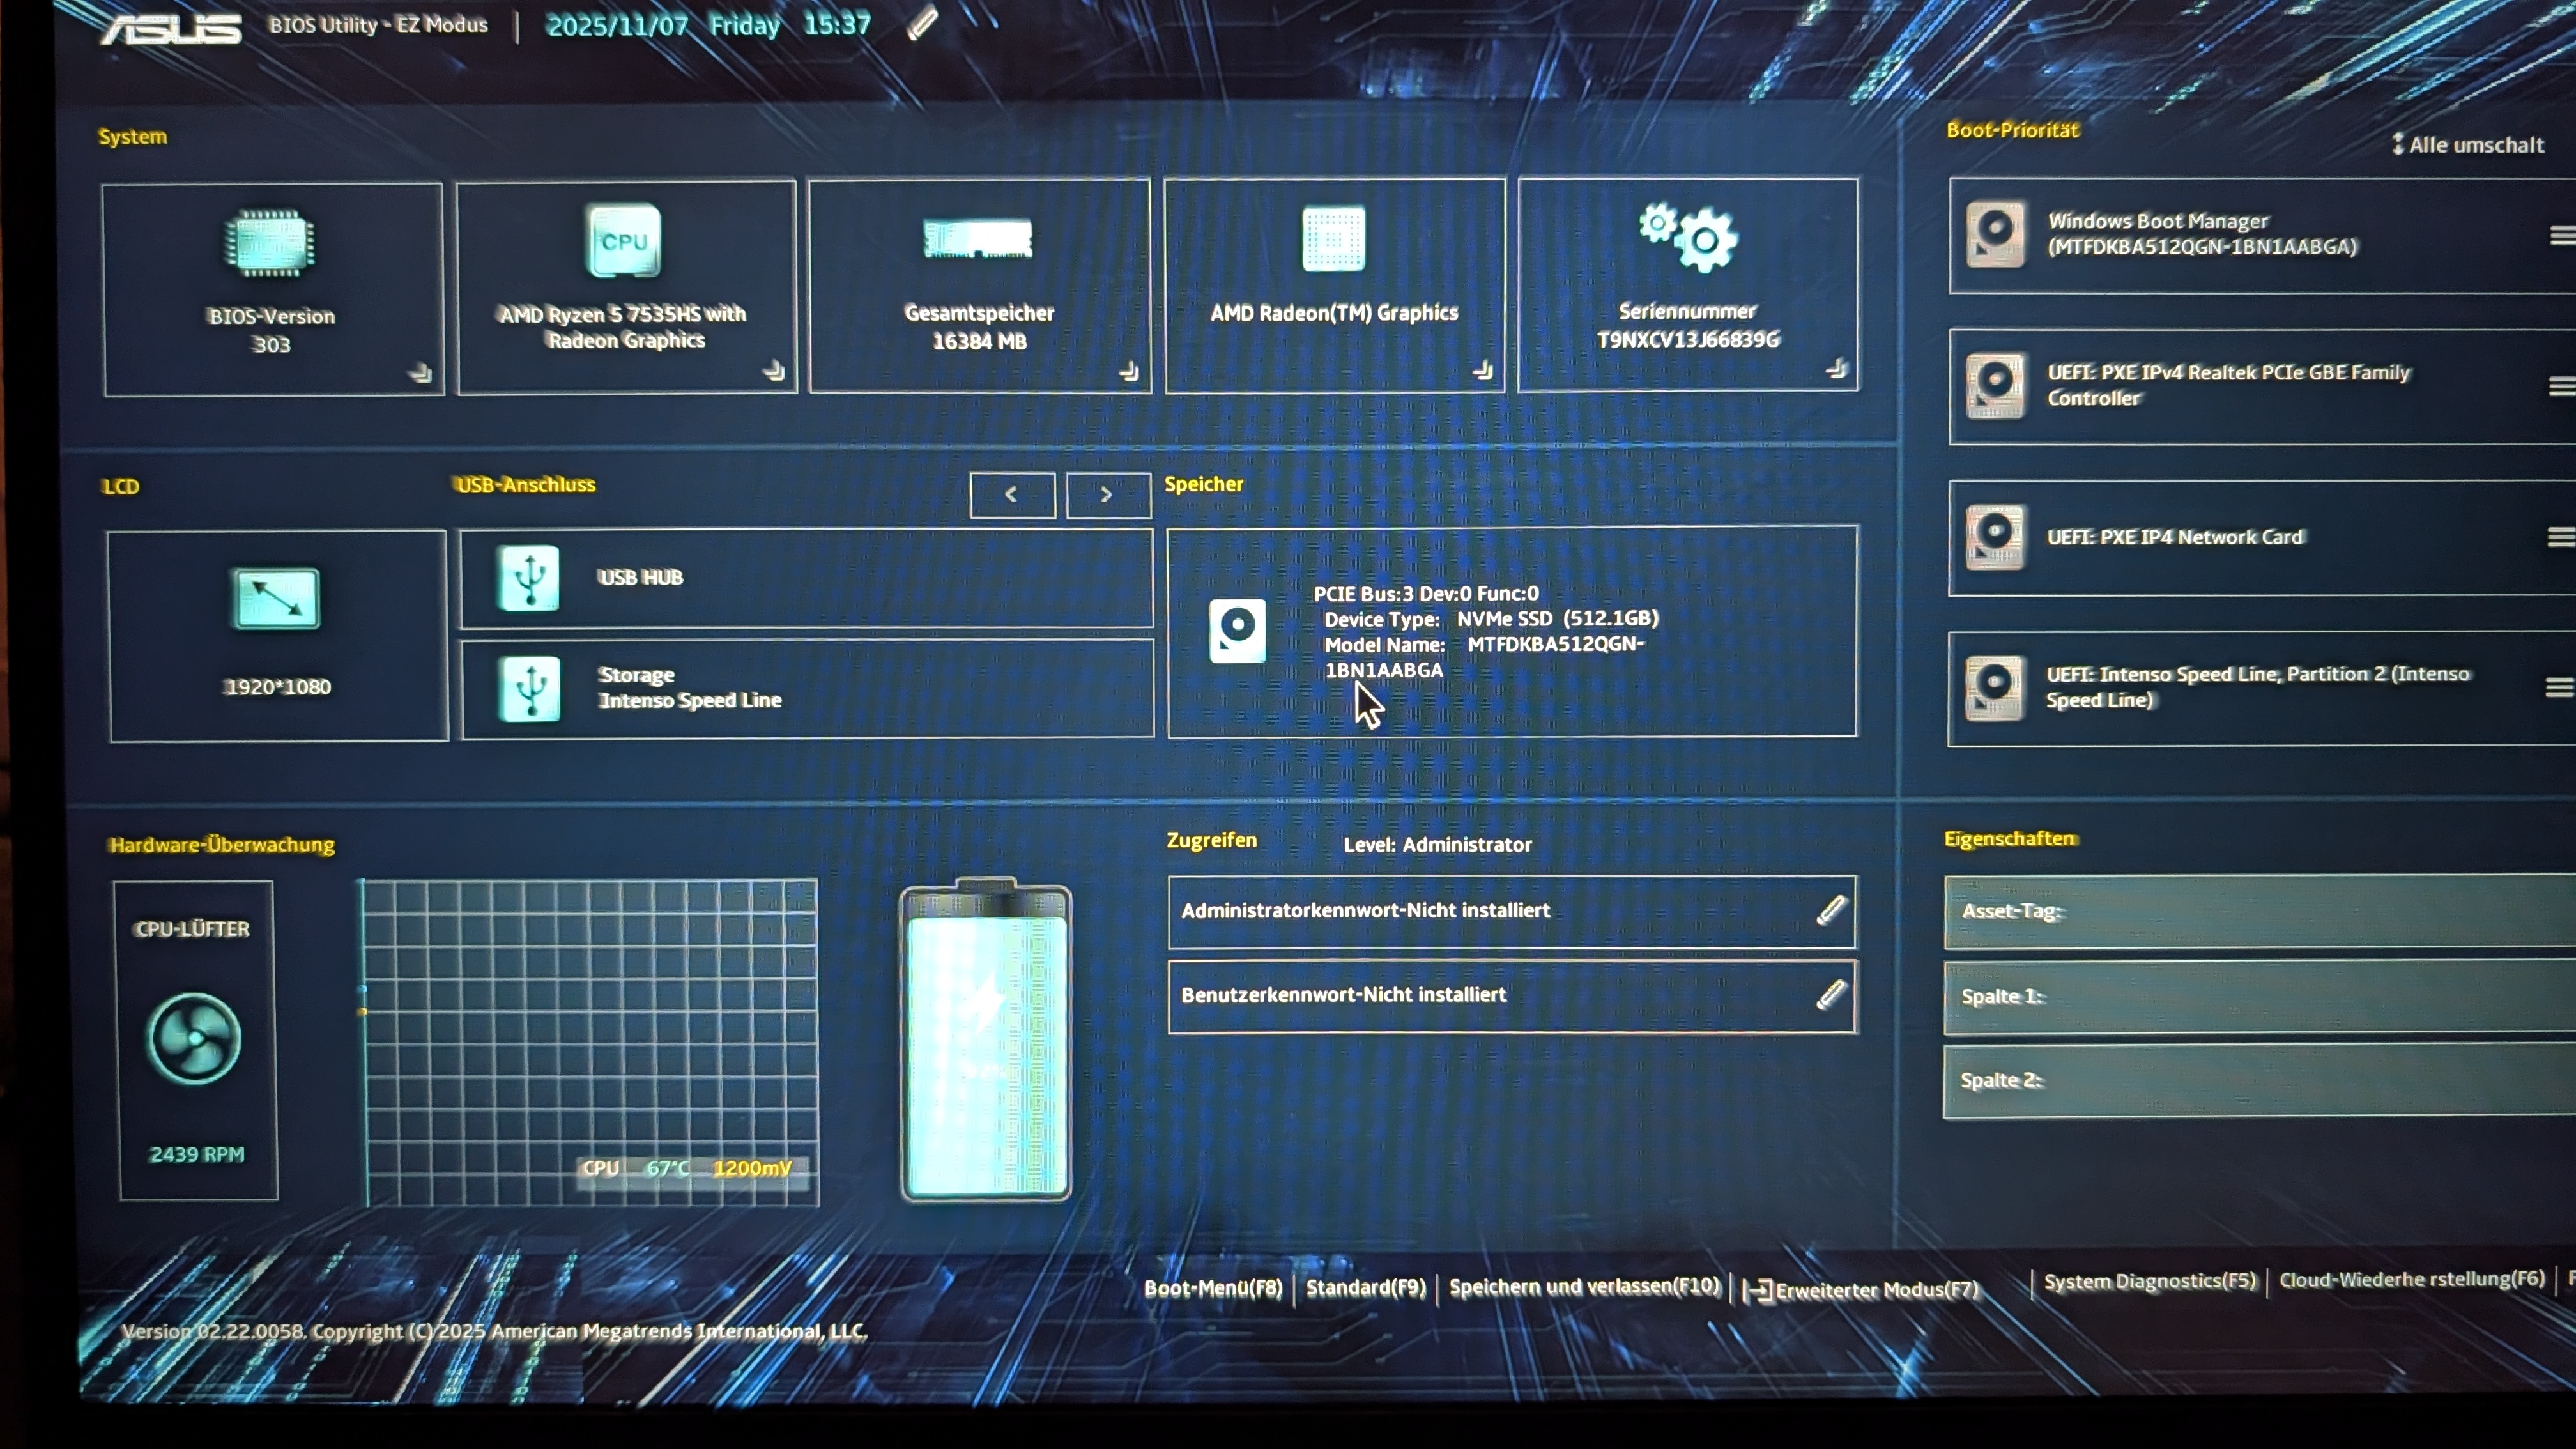The width and height of the screenshot is (2576, 1449).
Task: Open the BIOS-Version info tile
Action: point(272,289)
